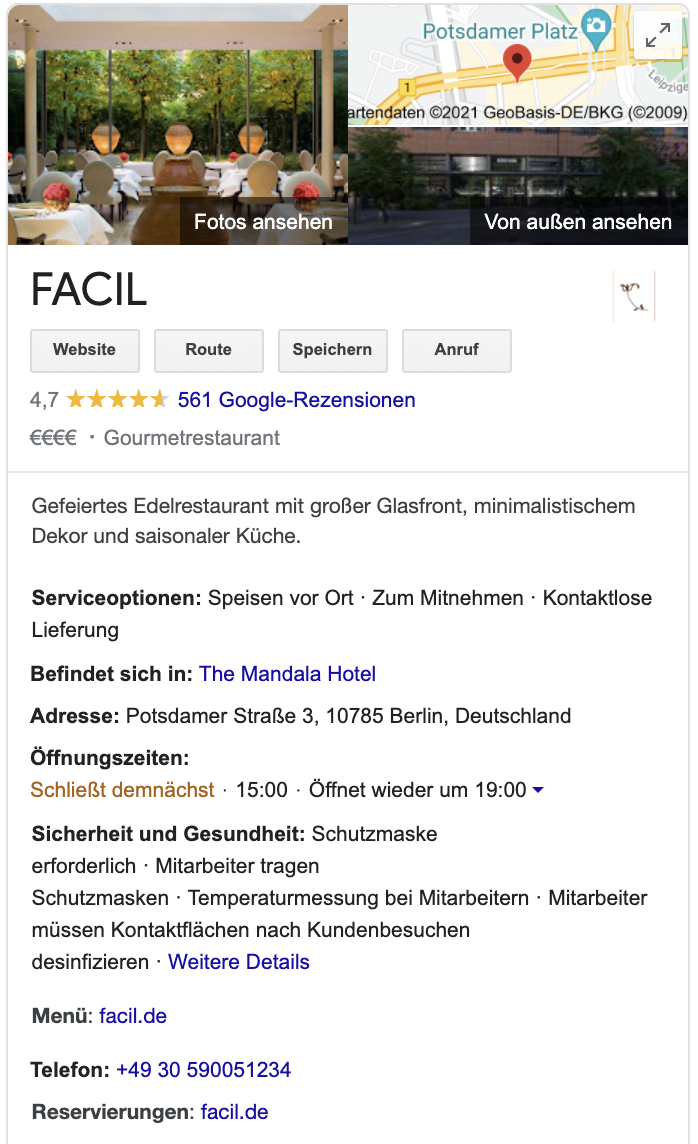698x1144 pixels.
Task: Visit The Mandala Hotel link
Action: [x=287, y=674]
